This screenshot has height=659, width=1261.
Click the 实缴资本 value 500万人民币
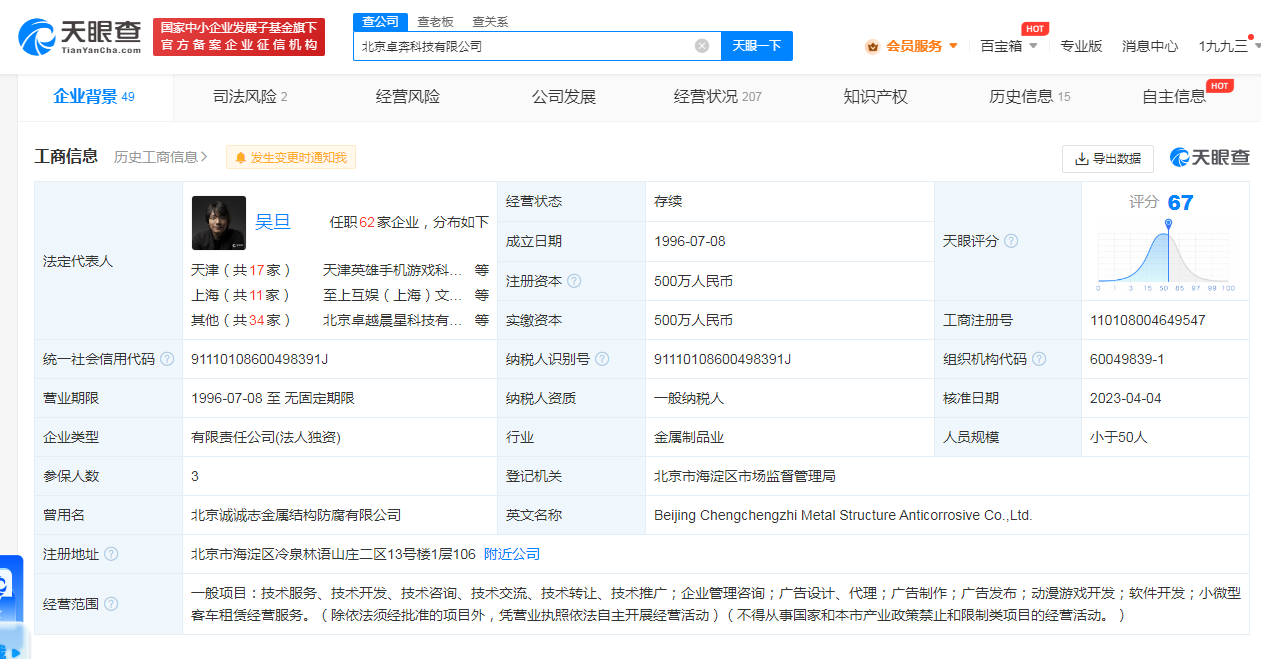click(694, 320)
